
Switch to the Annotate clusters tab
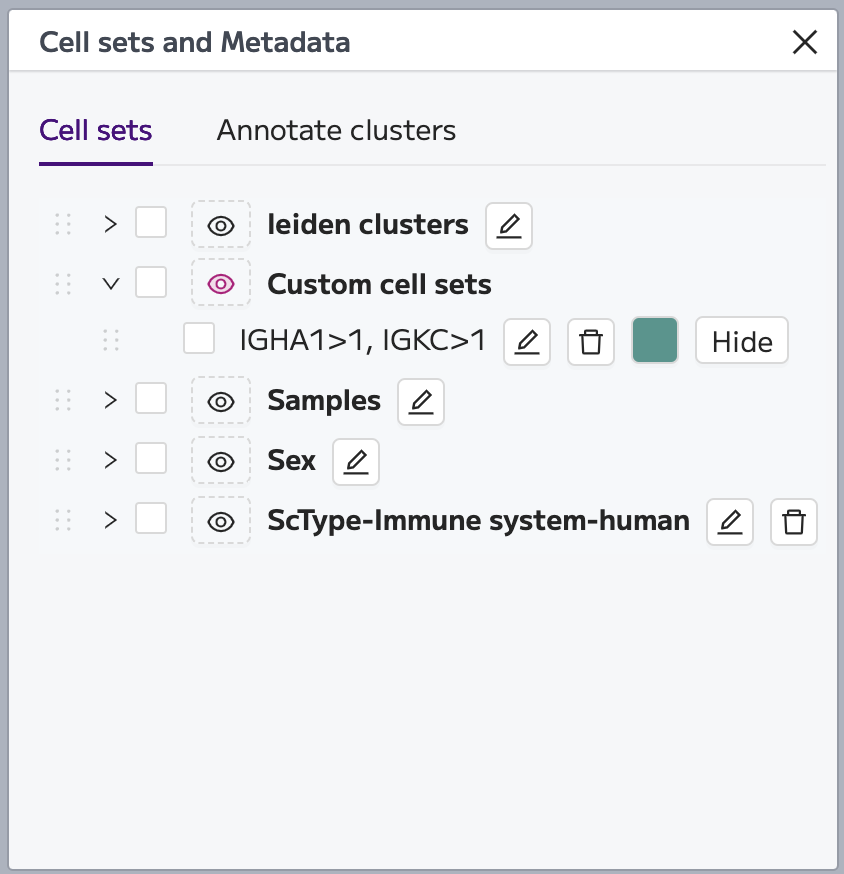[336, 130]
